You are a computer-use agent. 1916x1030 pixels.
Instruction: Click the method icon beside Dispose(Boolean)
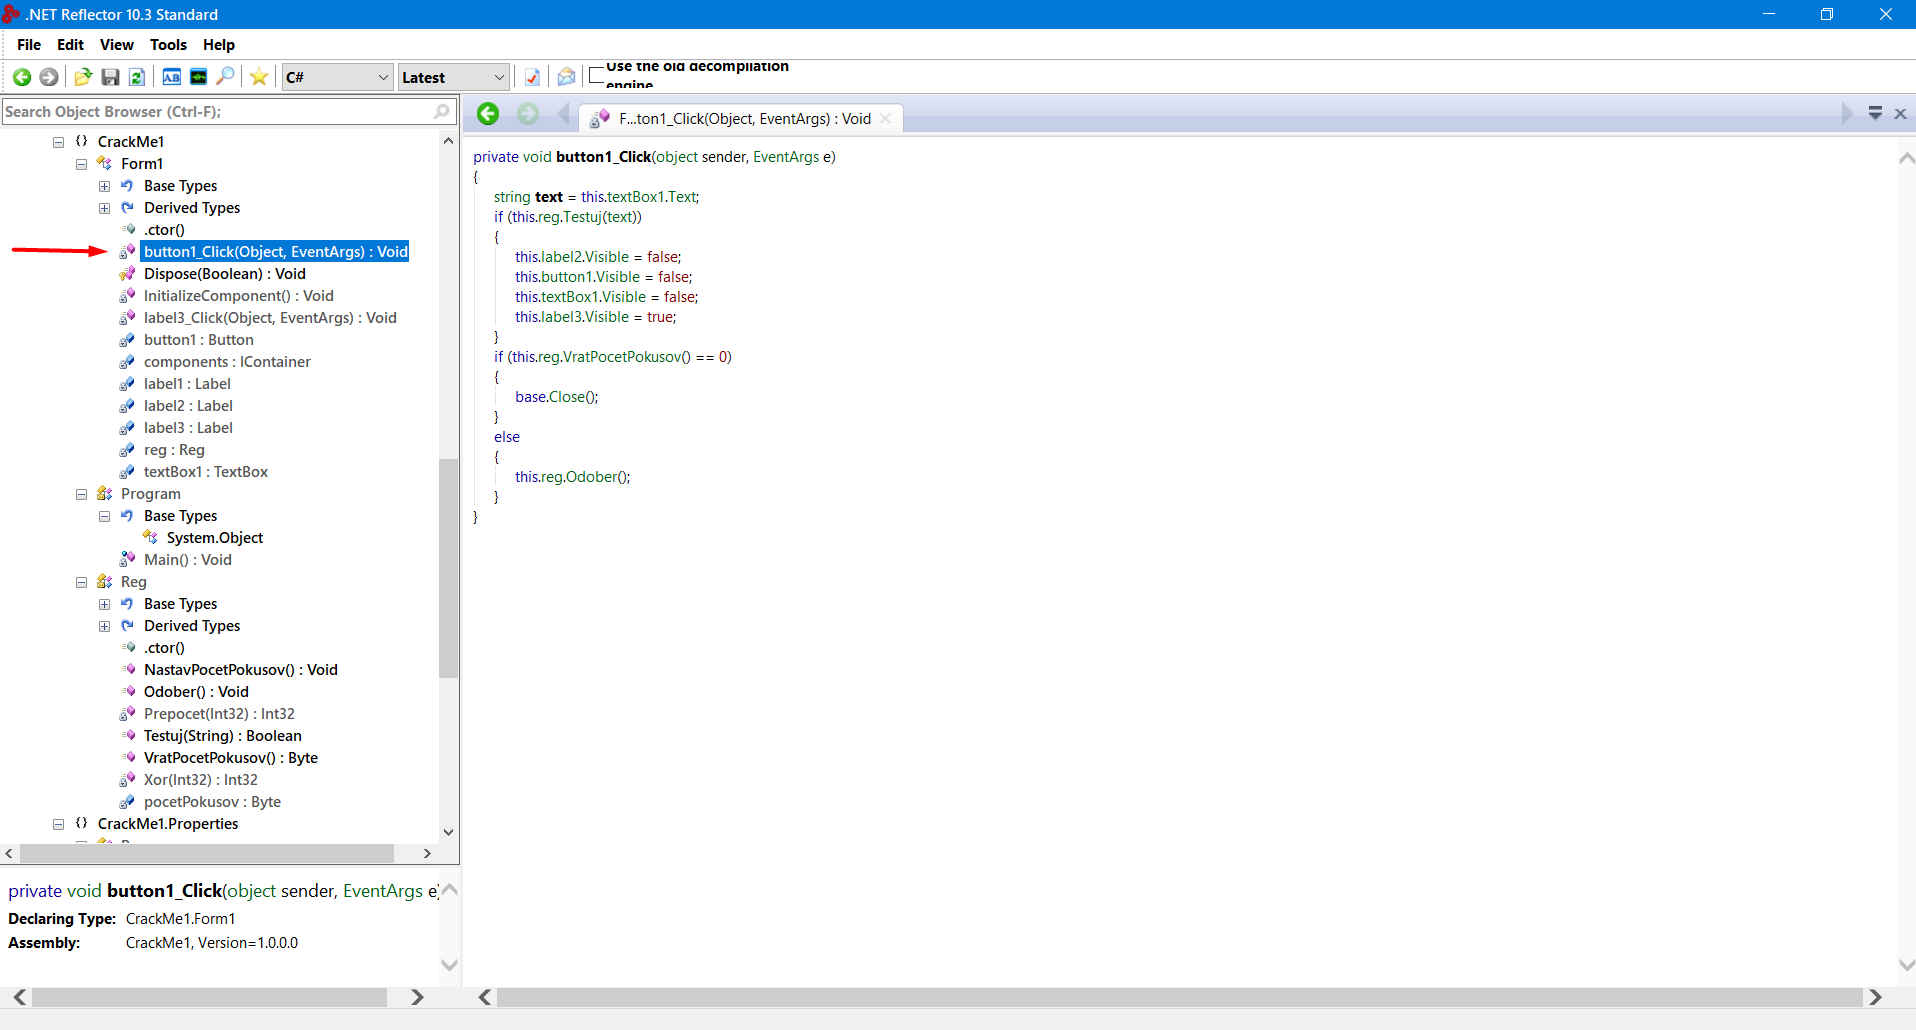click(127, 274)
